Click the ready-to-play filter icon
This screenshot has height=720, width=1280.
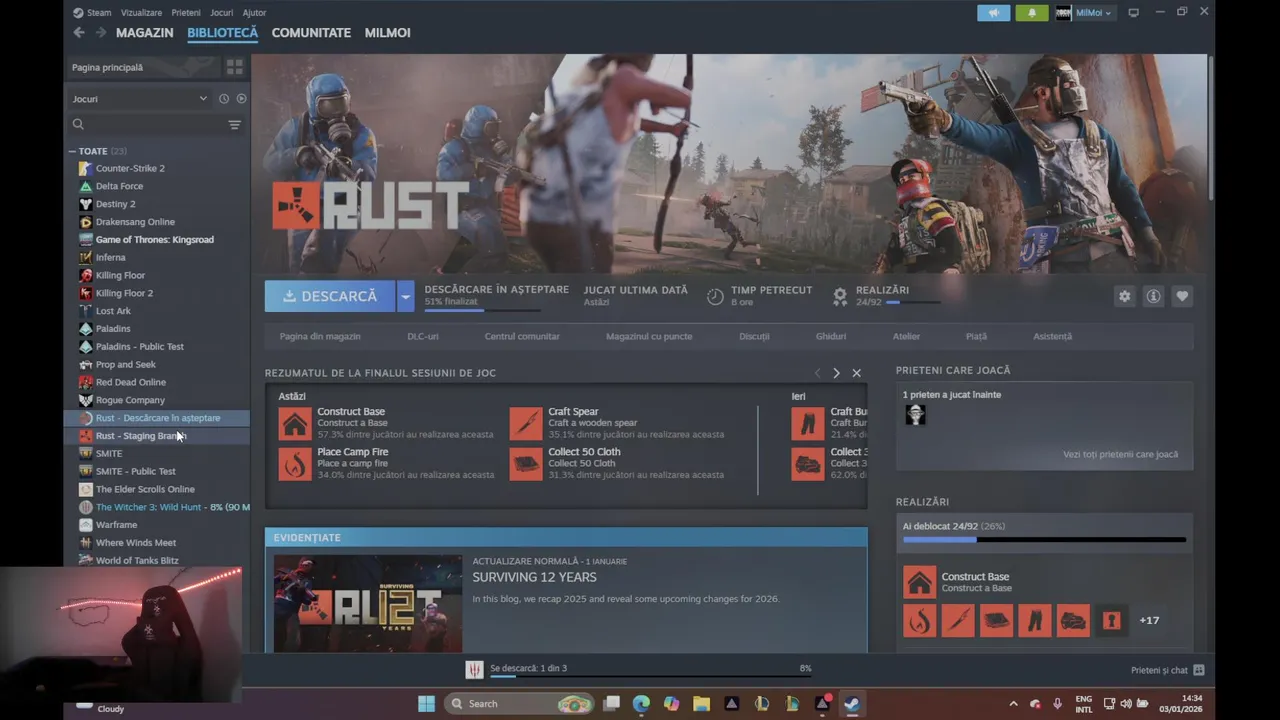point(241,99)
